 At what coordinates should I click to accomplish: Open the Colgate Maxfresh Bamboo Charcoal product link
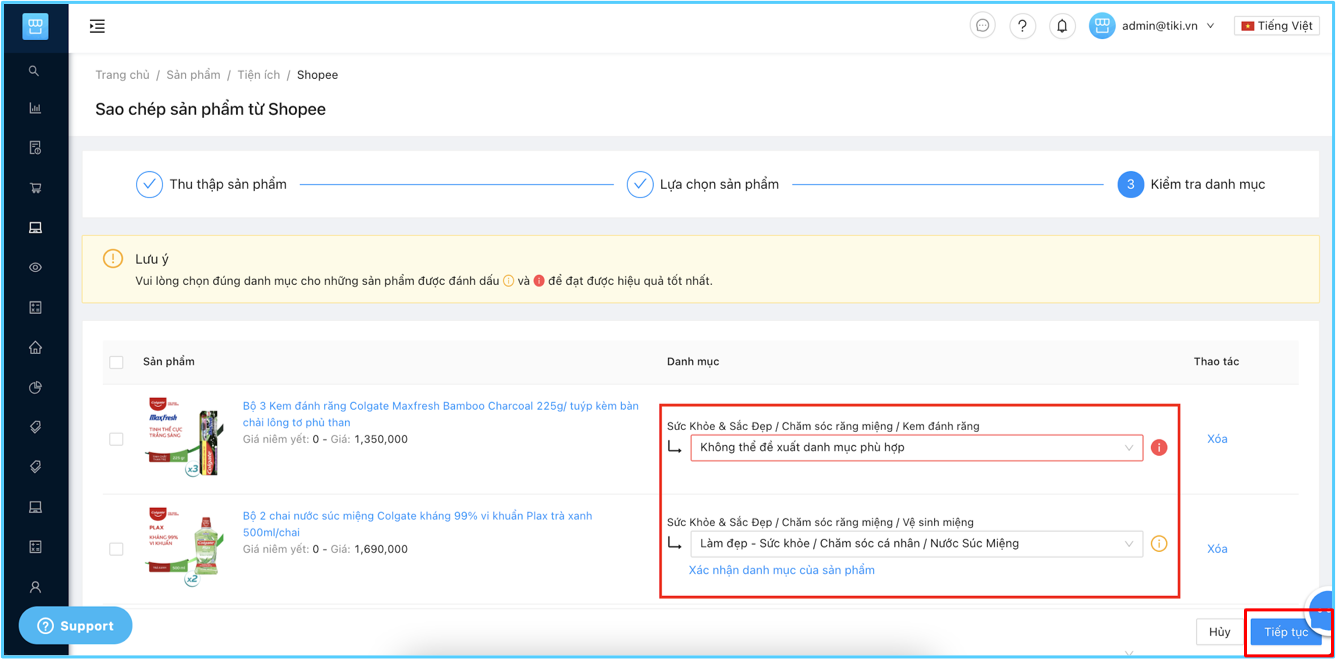click(x=441, y=414)
